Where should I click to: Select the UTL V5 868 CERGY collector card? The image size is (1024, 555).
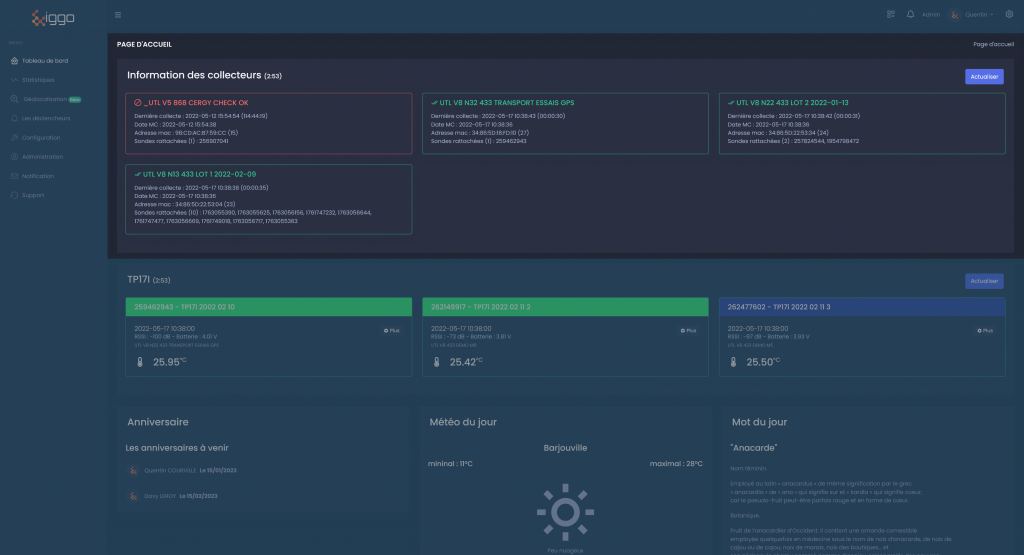coord(268,124)
